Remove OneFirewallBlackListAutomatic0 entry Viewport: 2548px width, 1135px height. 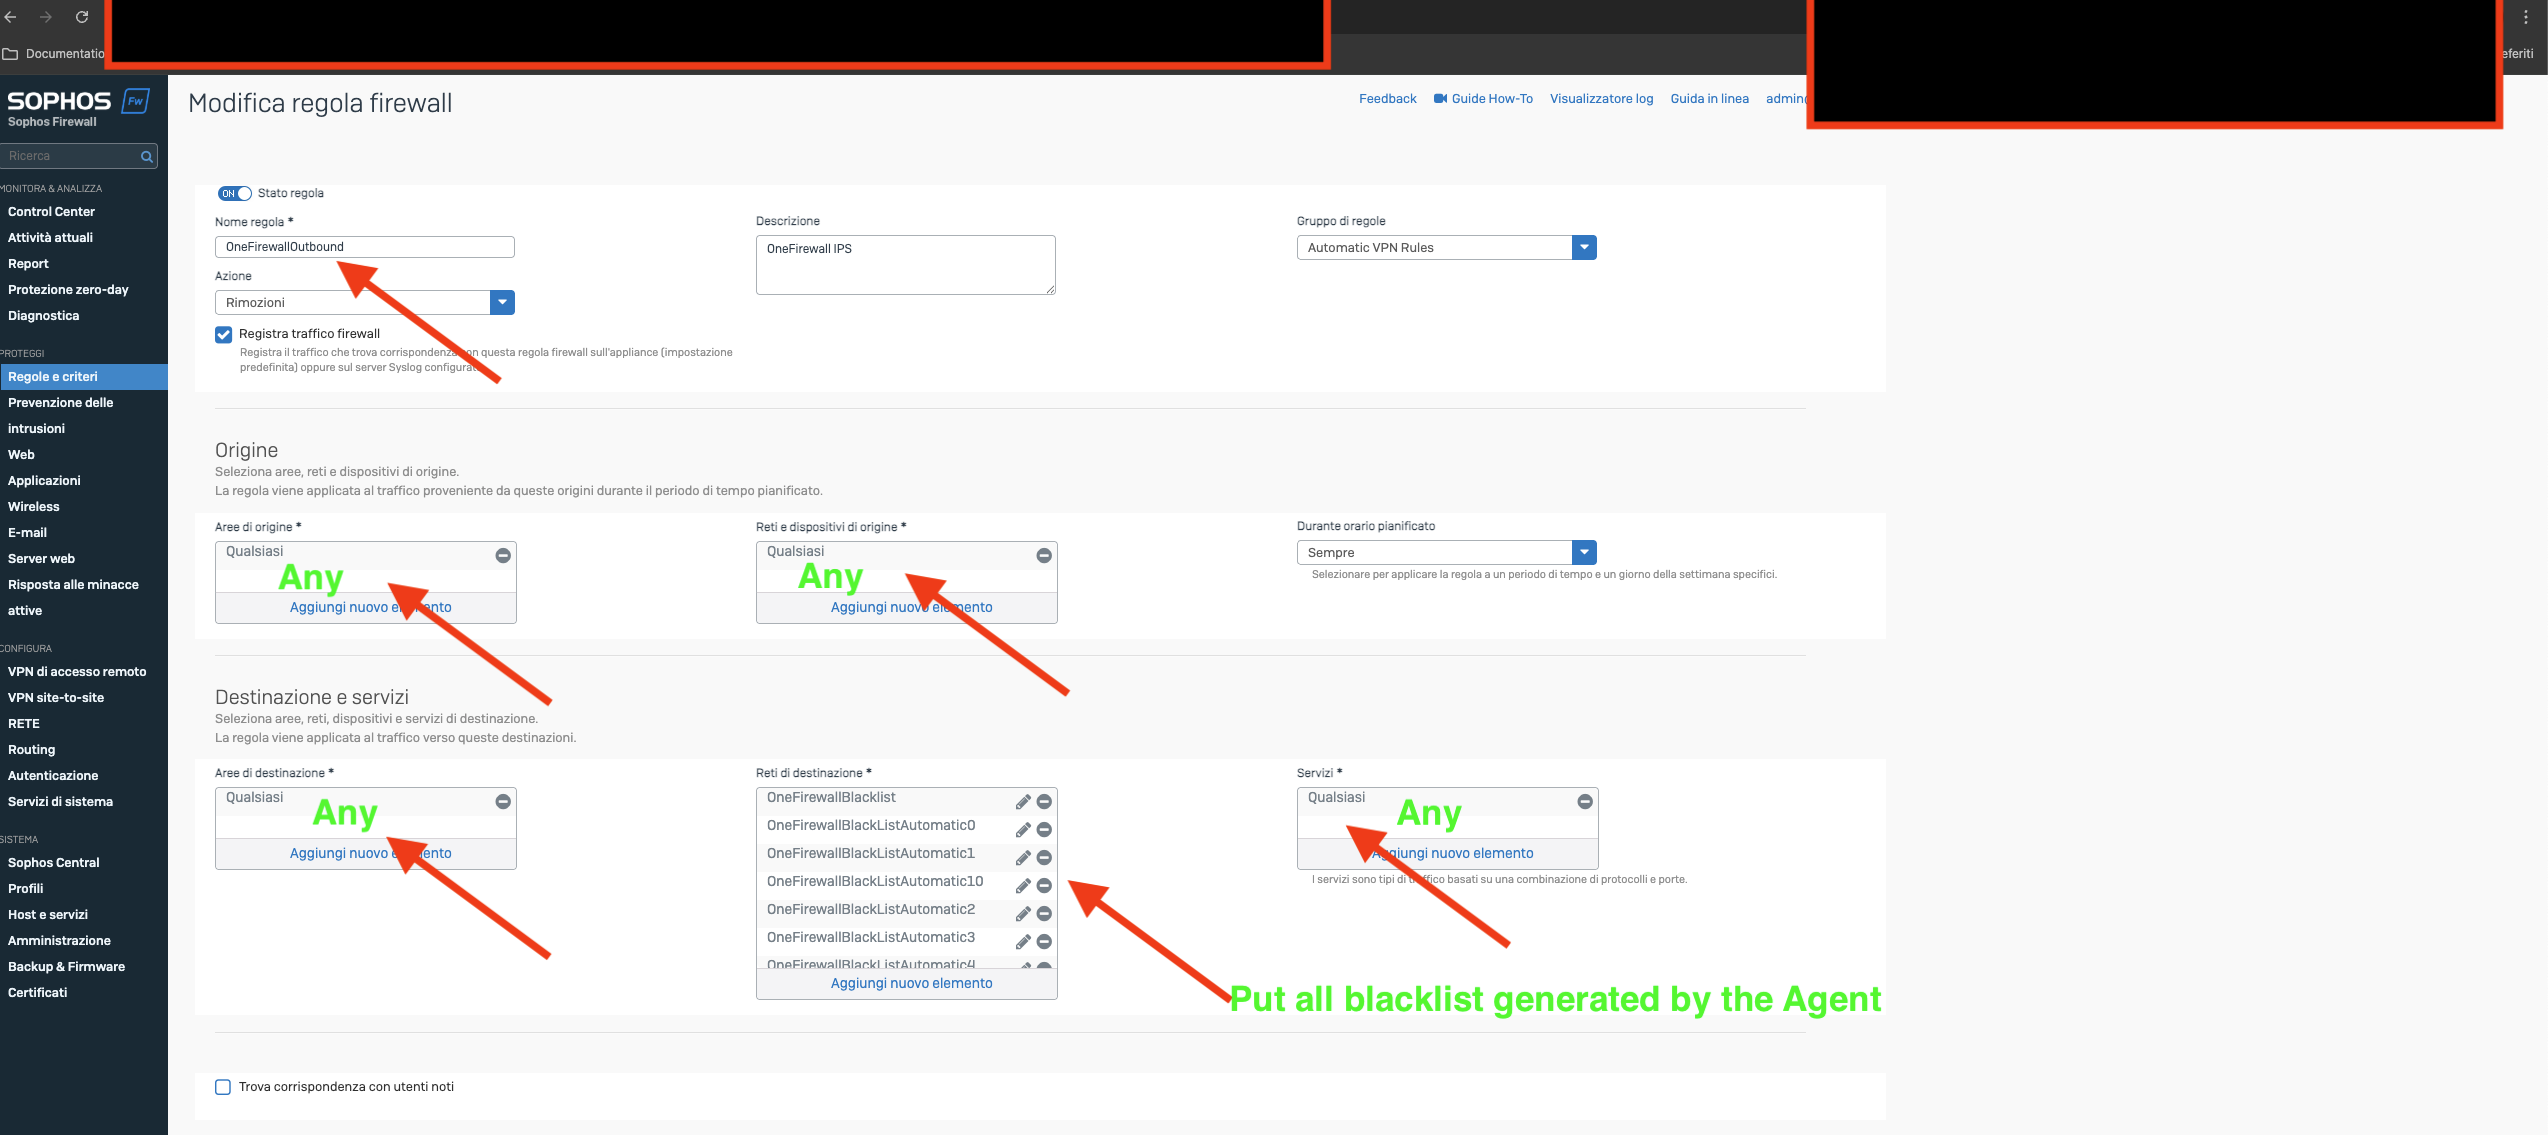click(1044, 830)
